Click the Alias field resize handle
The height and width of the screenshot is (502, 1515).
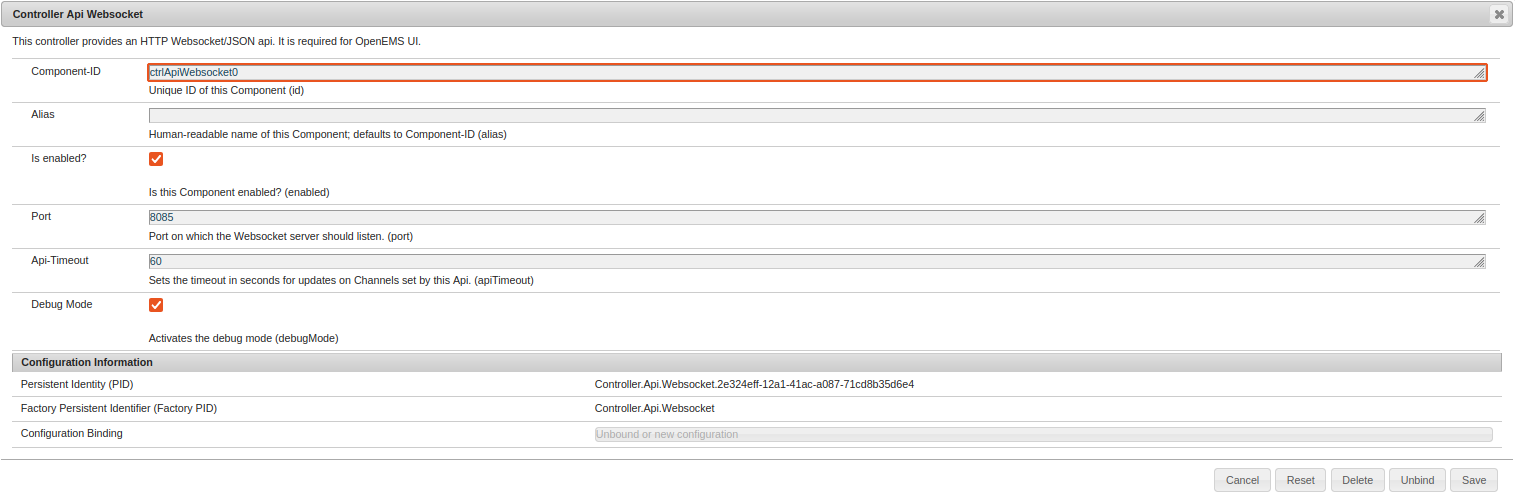(x=1479, y=117)
